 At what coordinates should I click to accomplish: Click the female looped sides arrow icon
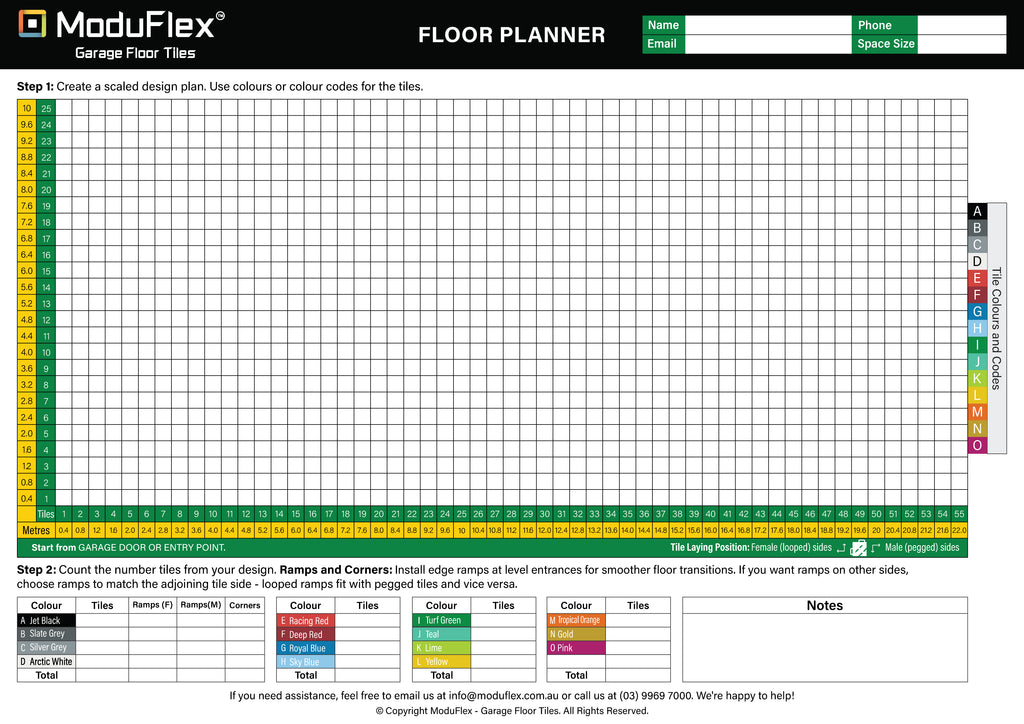(840, 548)
